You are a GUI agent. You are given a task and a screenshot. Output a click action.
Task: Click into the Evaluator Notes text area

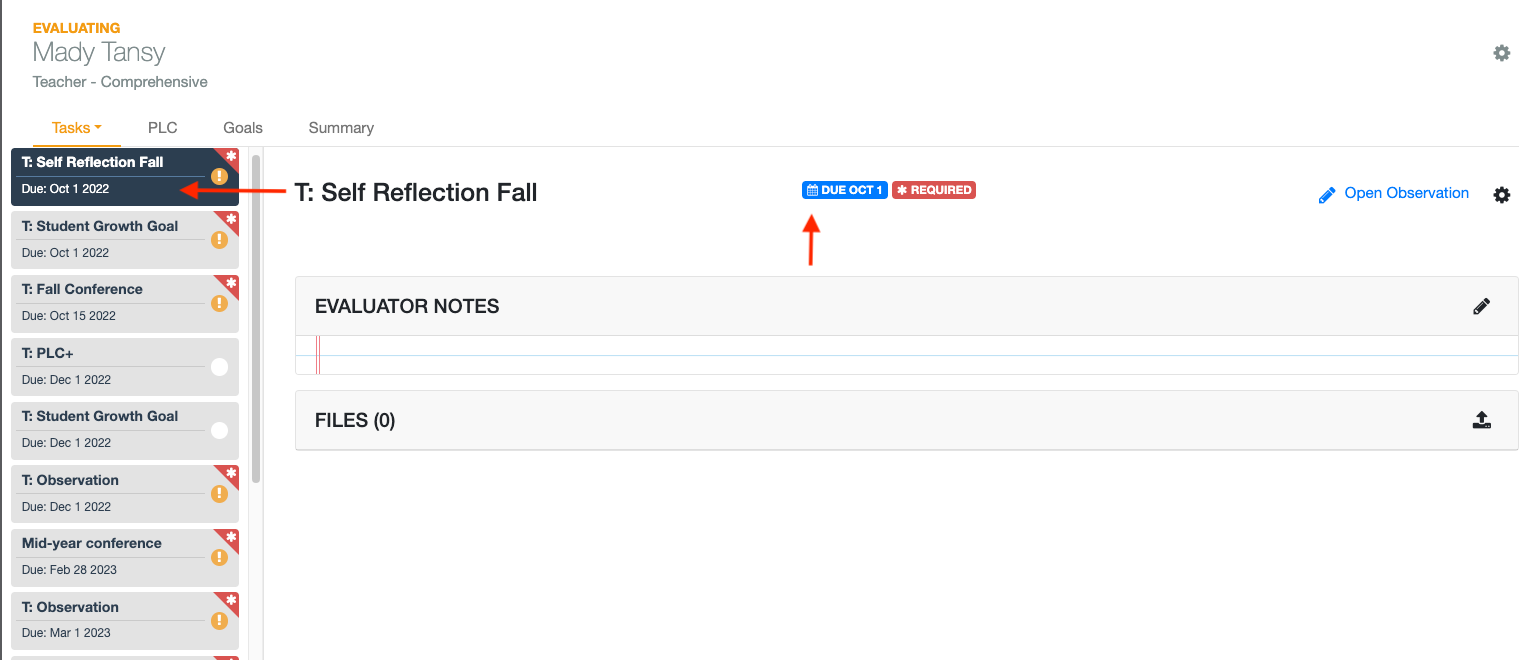click(x=906, y=355)
